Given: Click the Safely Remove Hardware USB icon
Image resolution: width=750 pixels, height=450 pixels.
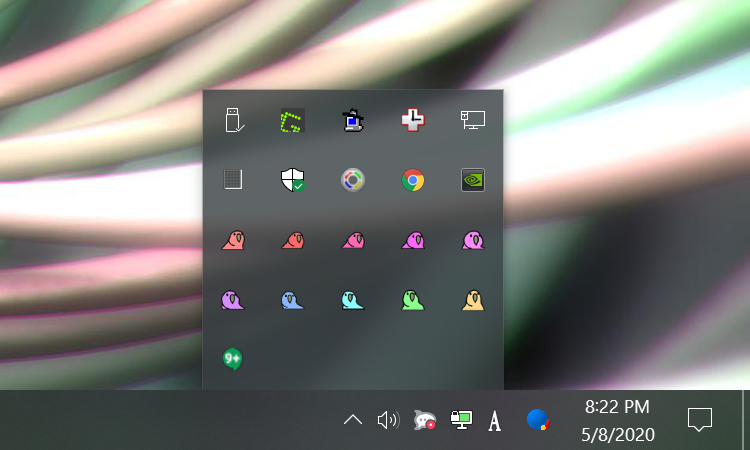Looking at the screenshot, I should click(x=233, y=120).
